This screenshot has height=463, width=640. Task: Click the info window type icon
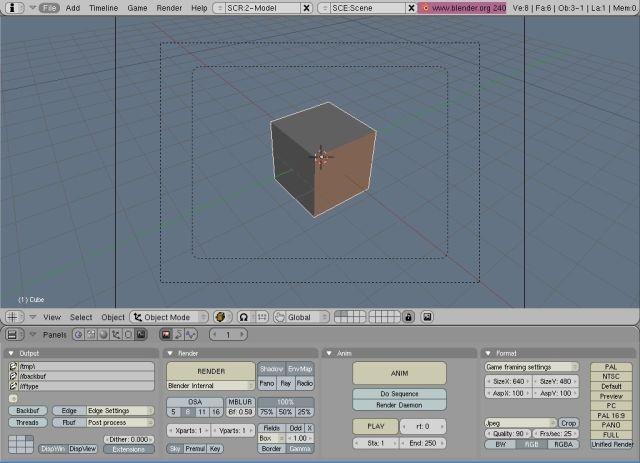pos(12,7)
